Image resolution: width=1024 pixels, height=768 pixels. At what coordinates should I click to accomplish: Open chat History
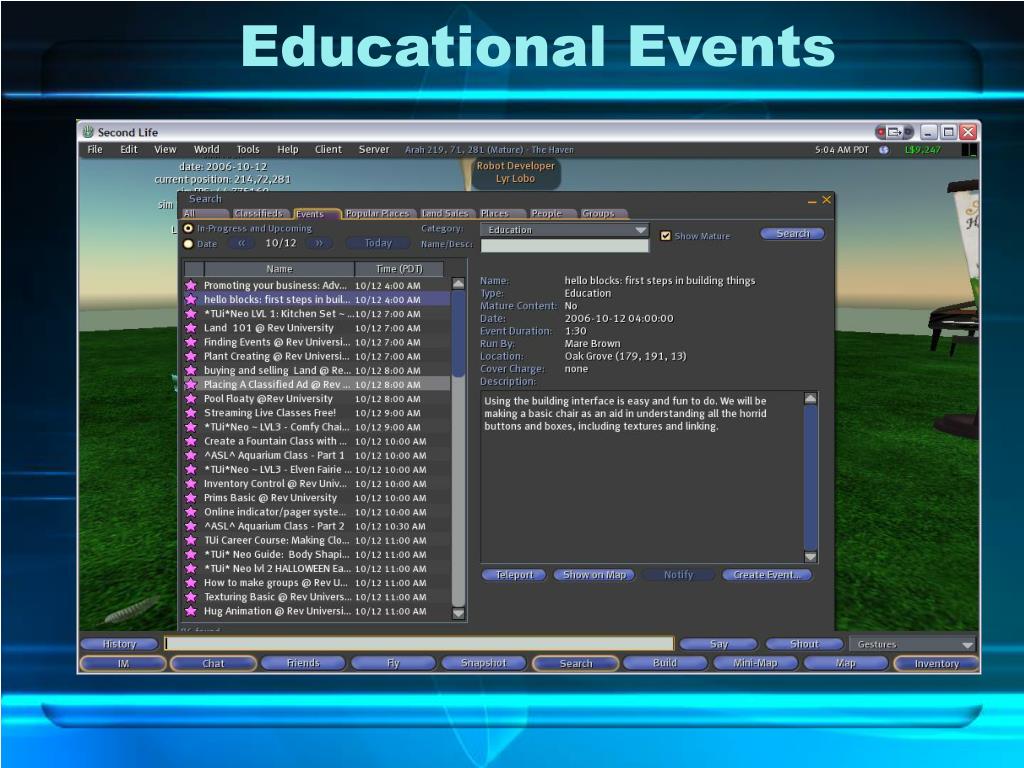pos(120,644)
